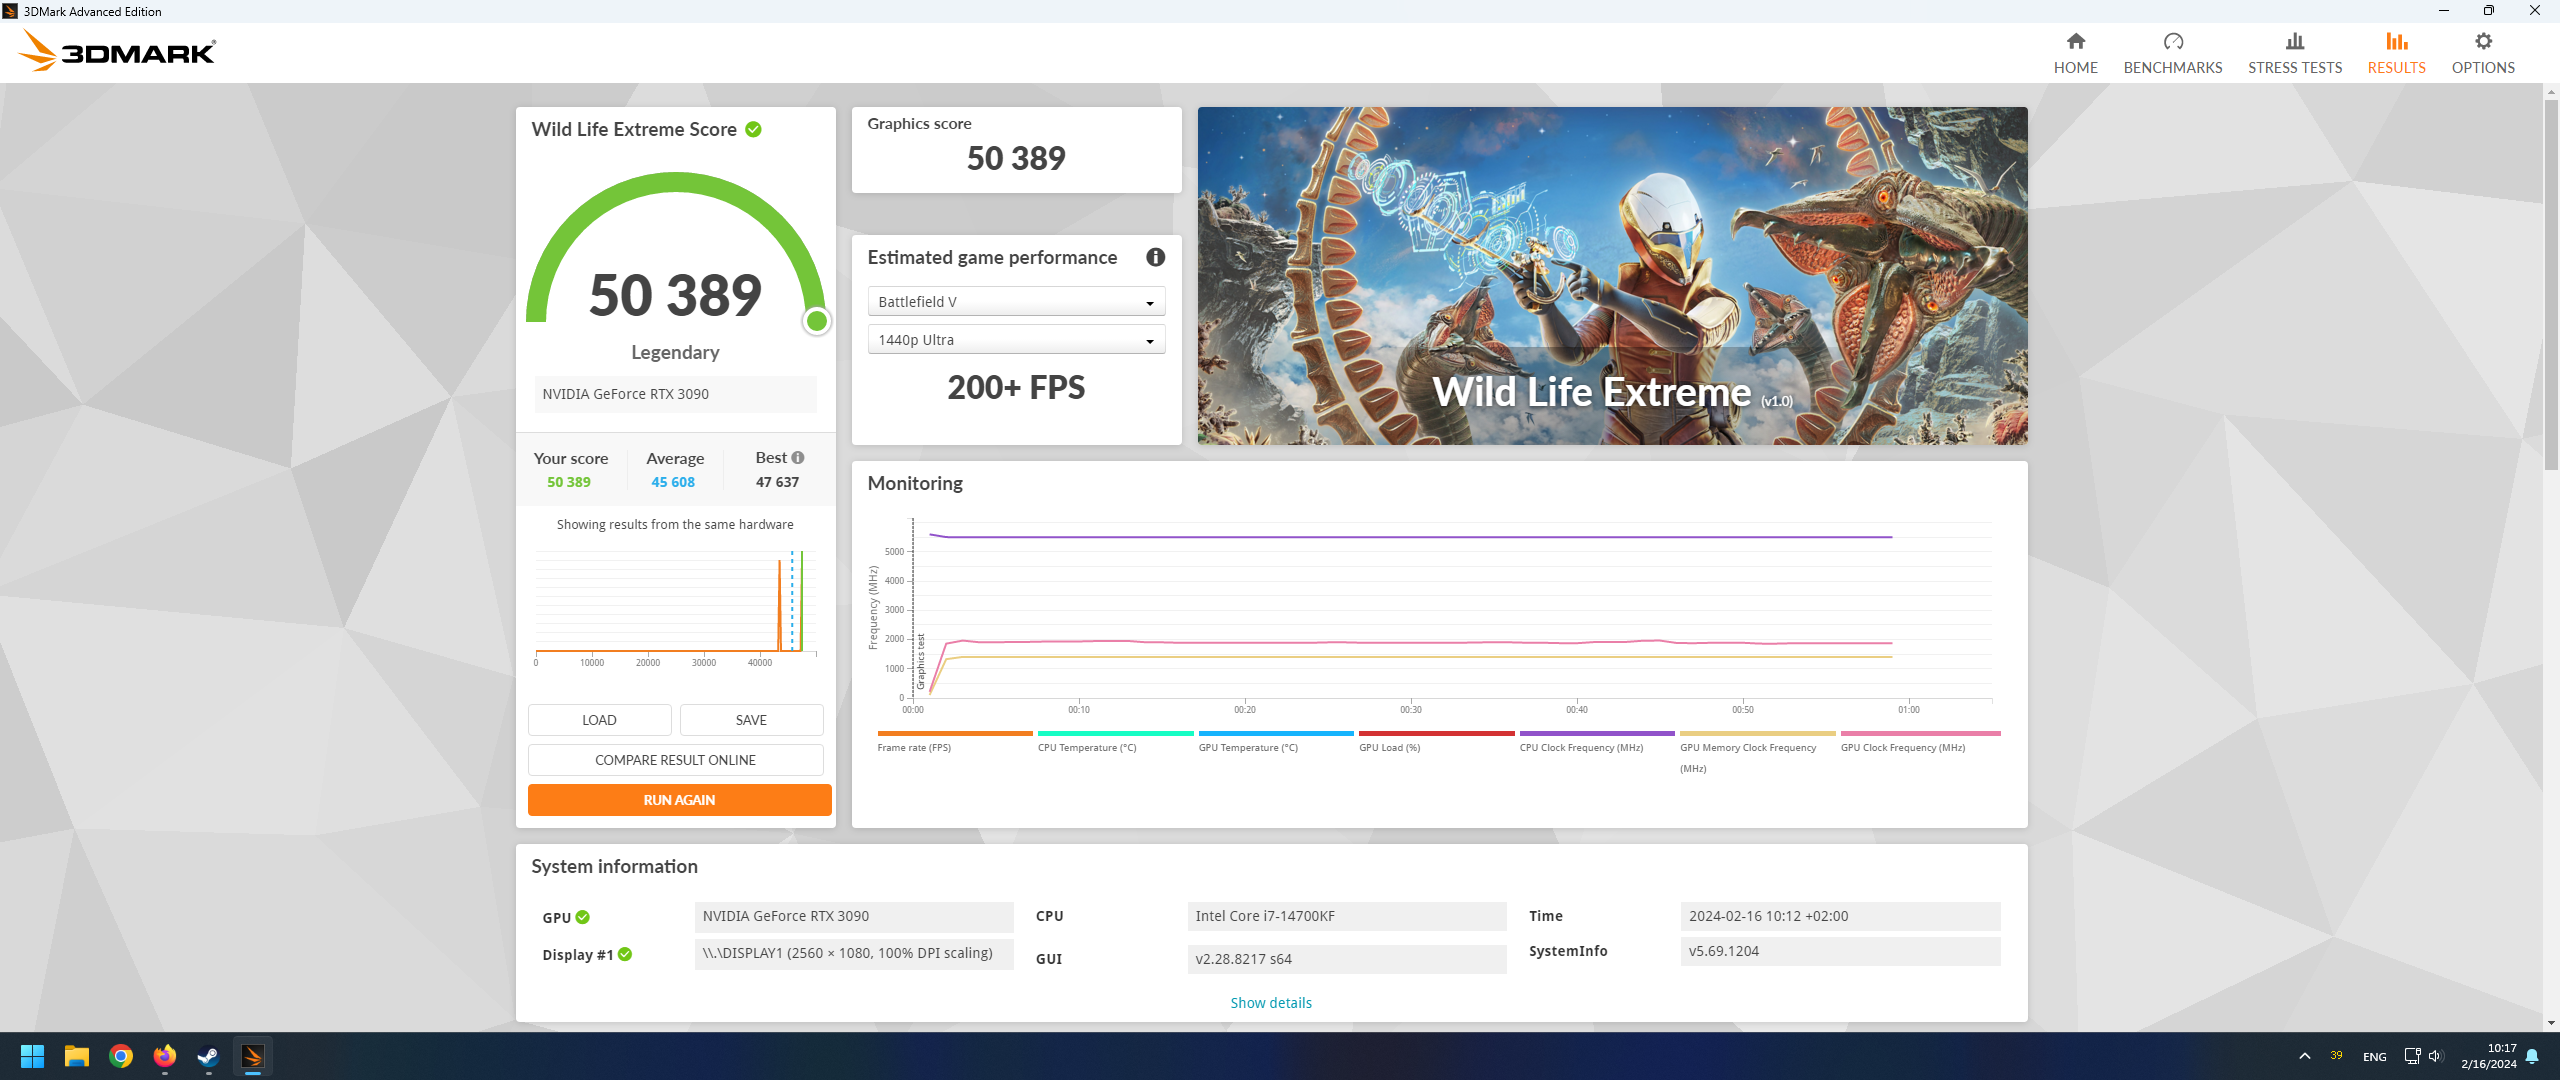Click the green check next to GPU
2560x1080 pixels.
583,917
